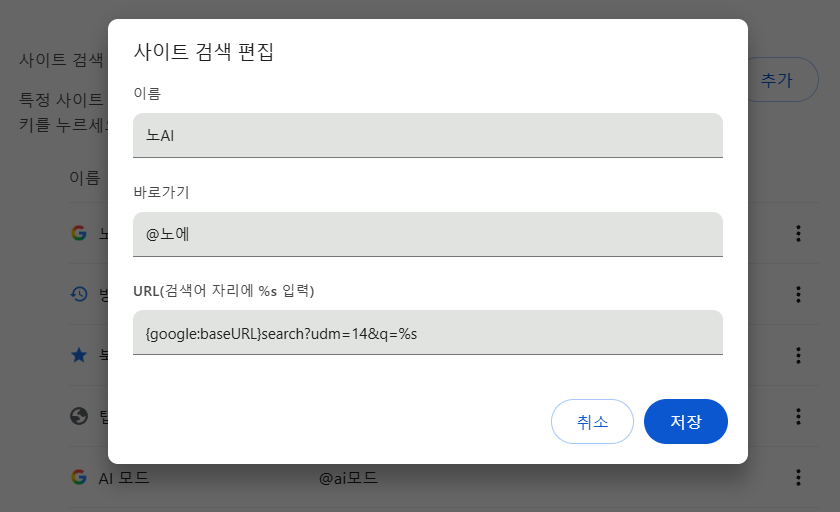Click the Google icon beside AI 모드
This screenshot has height=512, width=840.
[79, 477]
